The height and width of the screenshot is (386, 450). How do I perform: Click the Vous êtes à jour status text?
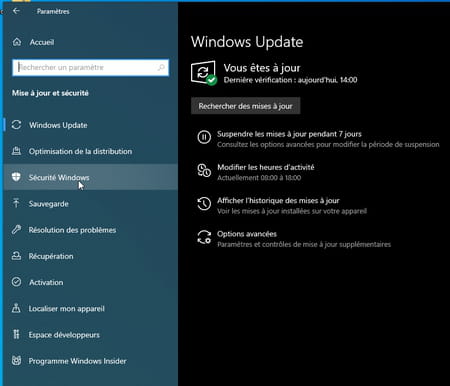click(262, 68)
